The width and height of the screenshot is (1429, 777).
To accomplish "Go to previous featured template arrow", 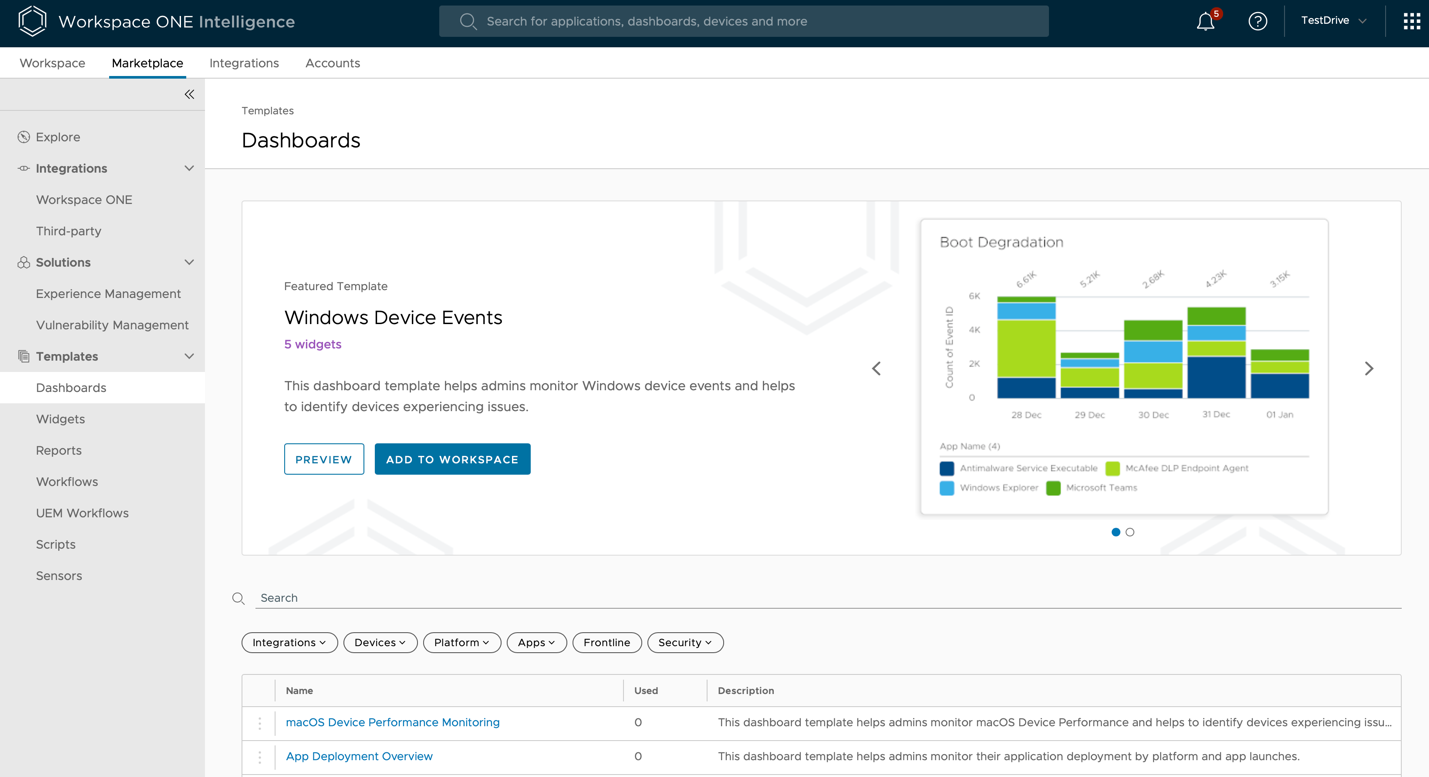I will (876, 369).
